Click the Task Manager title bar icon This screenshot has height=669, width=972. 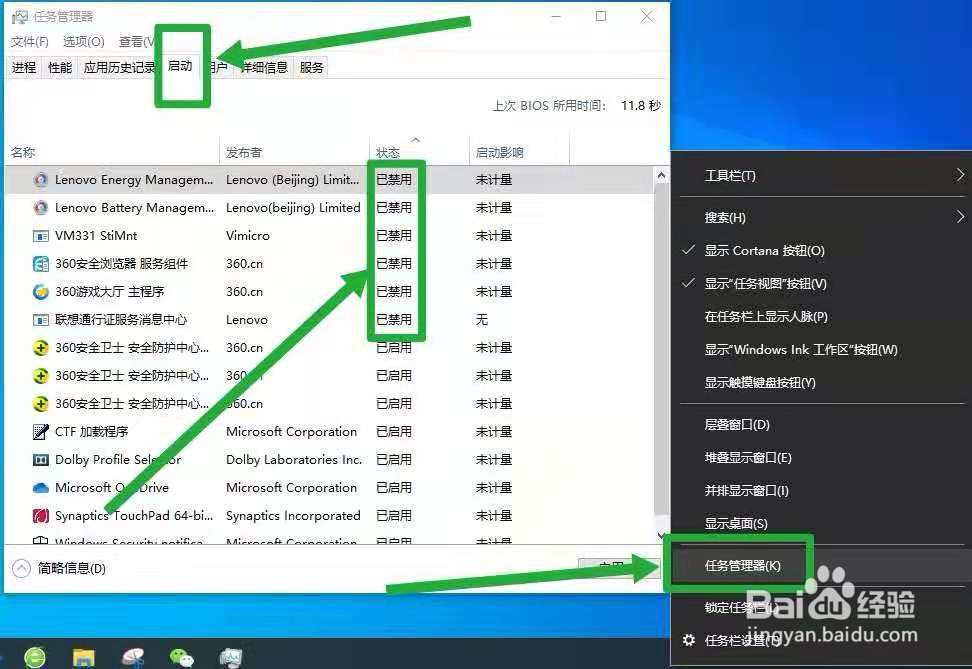pos(20,17)
